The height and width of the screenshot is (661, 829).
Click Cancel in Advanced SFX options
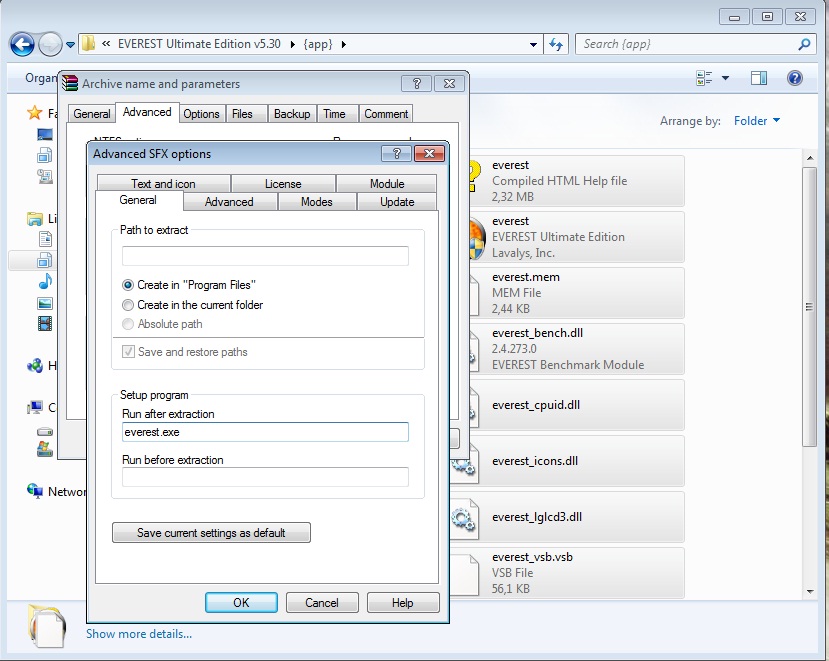click(321, 603)
